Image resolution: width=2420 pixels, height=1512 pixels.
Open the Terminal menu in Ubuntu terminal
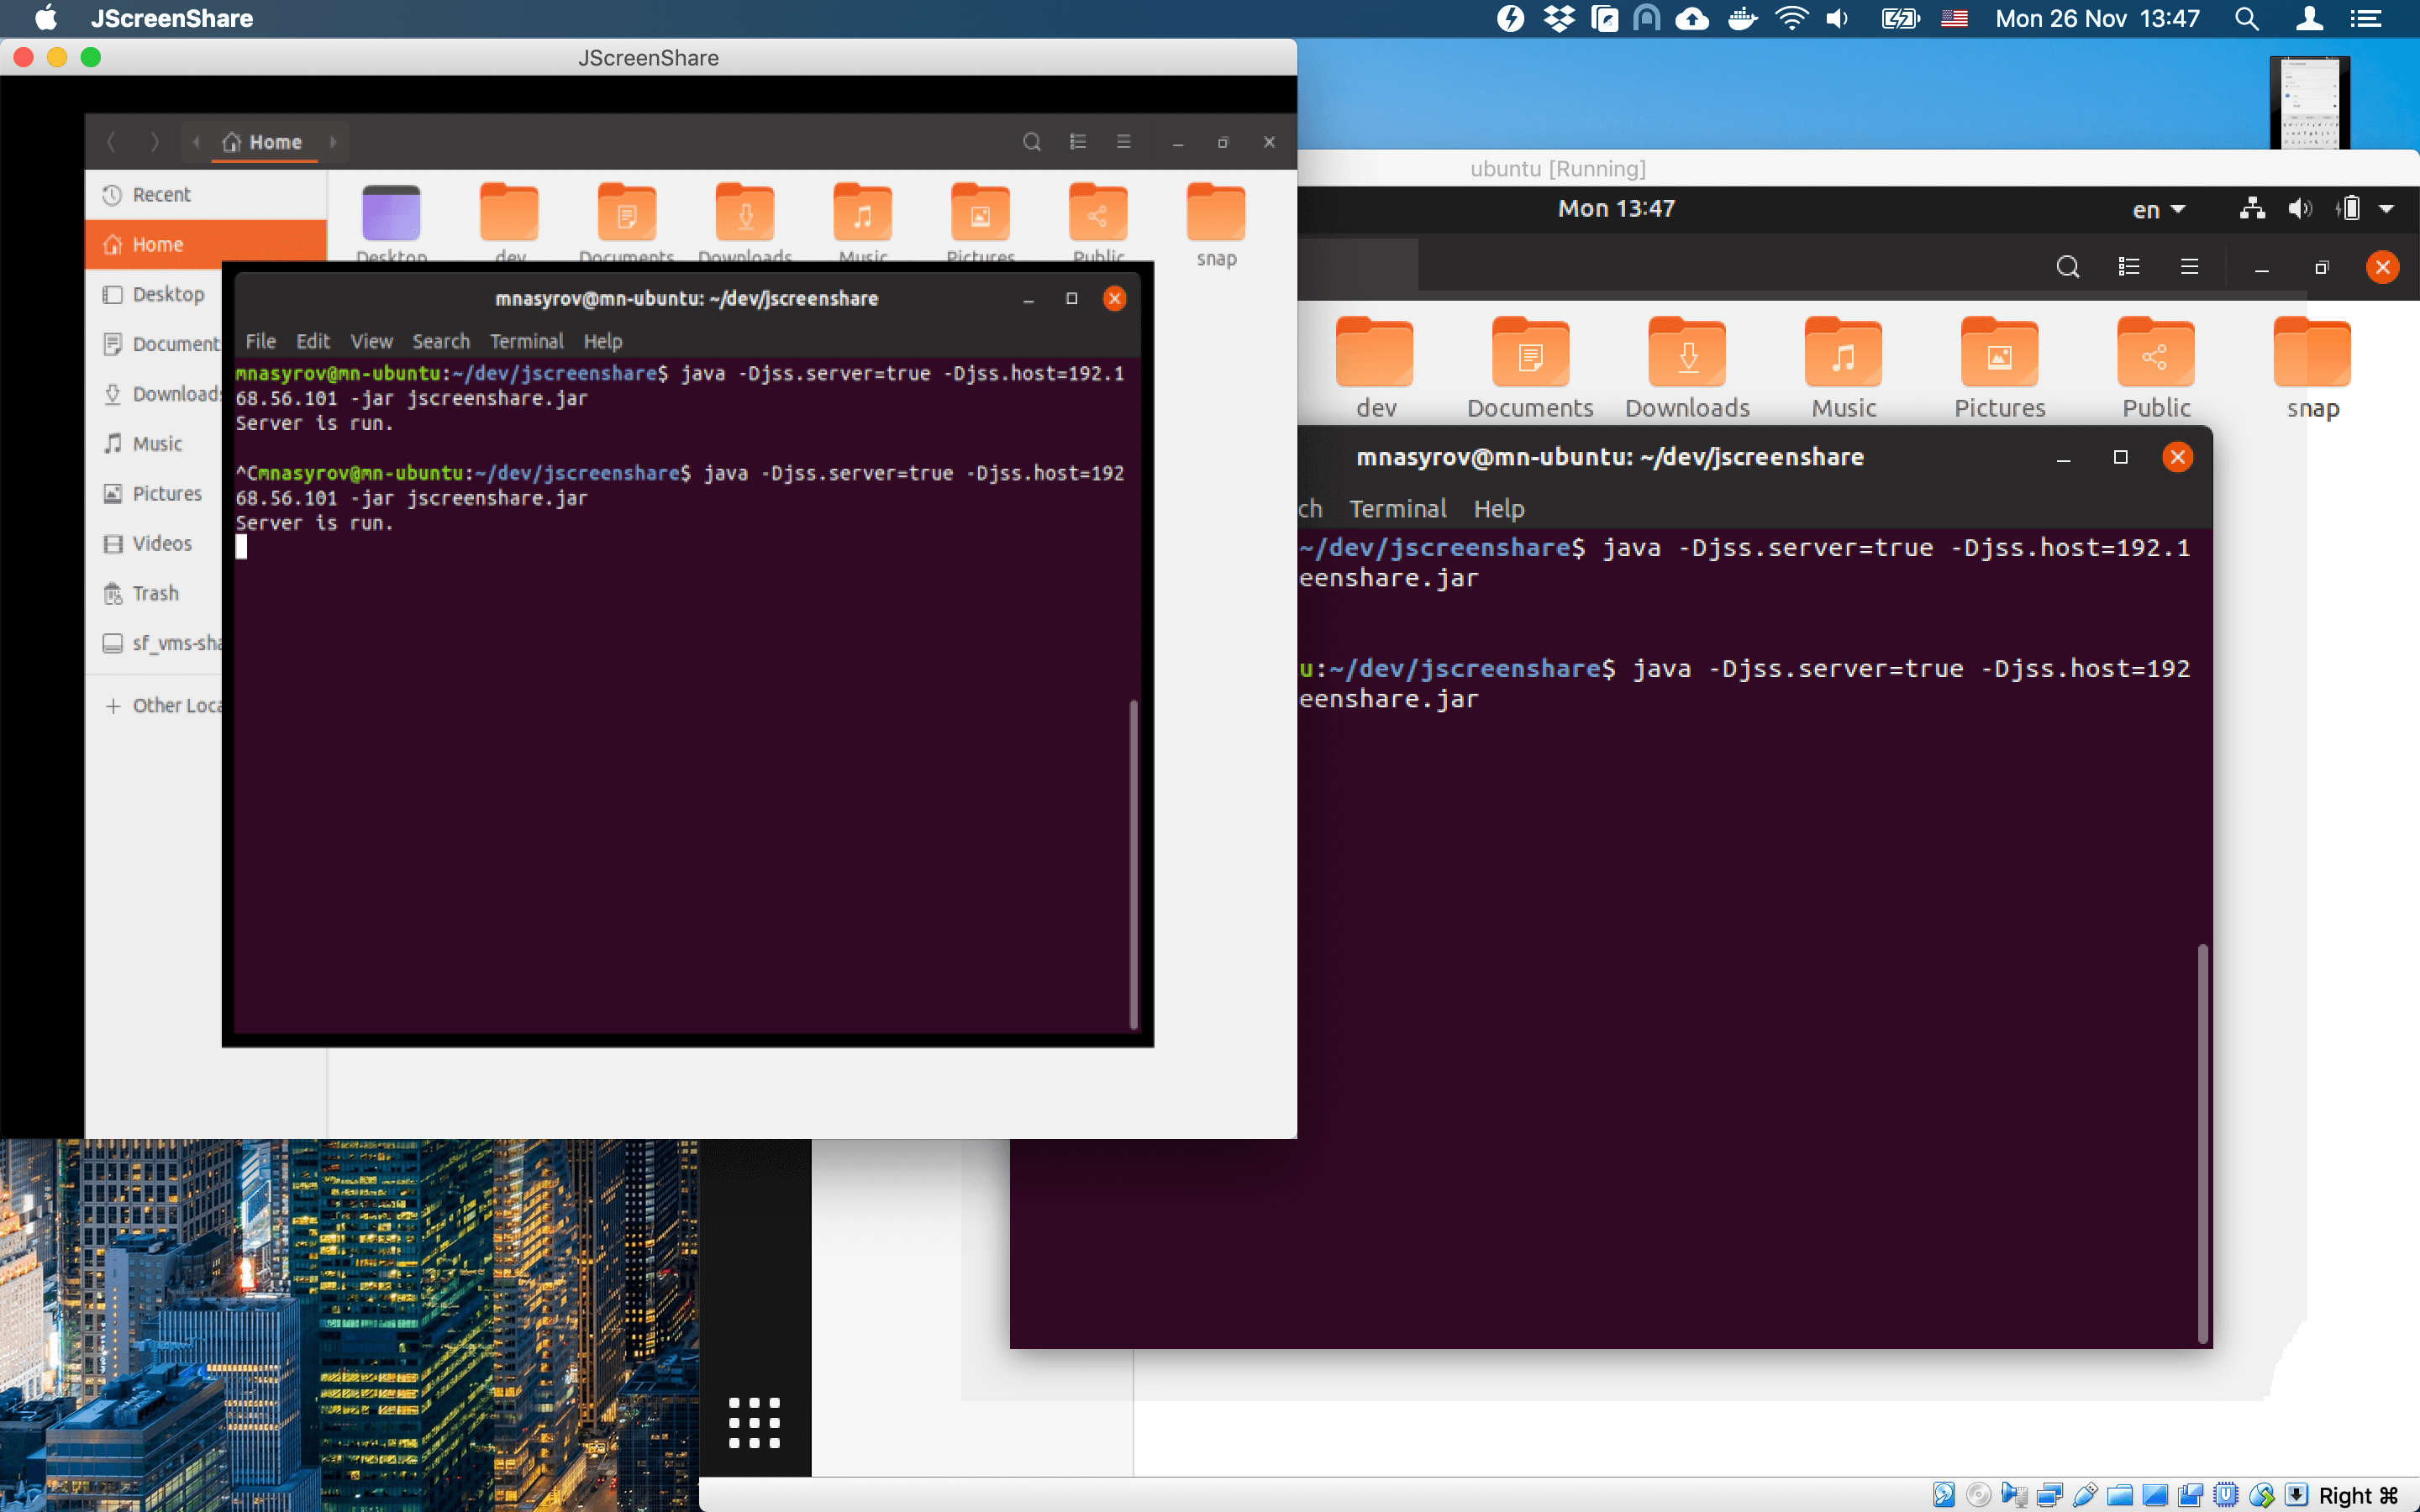coord(1397,509)
